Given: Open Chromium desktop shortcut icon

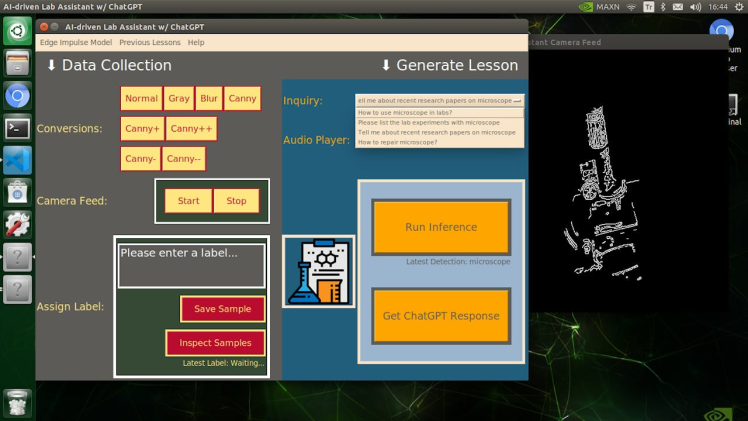Looking at the screenshot, I should (722, 31).
